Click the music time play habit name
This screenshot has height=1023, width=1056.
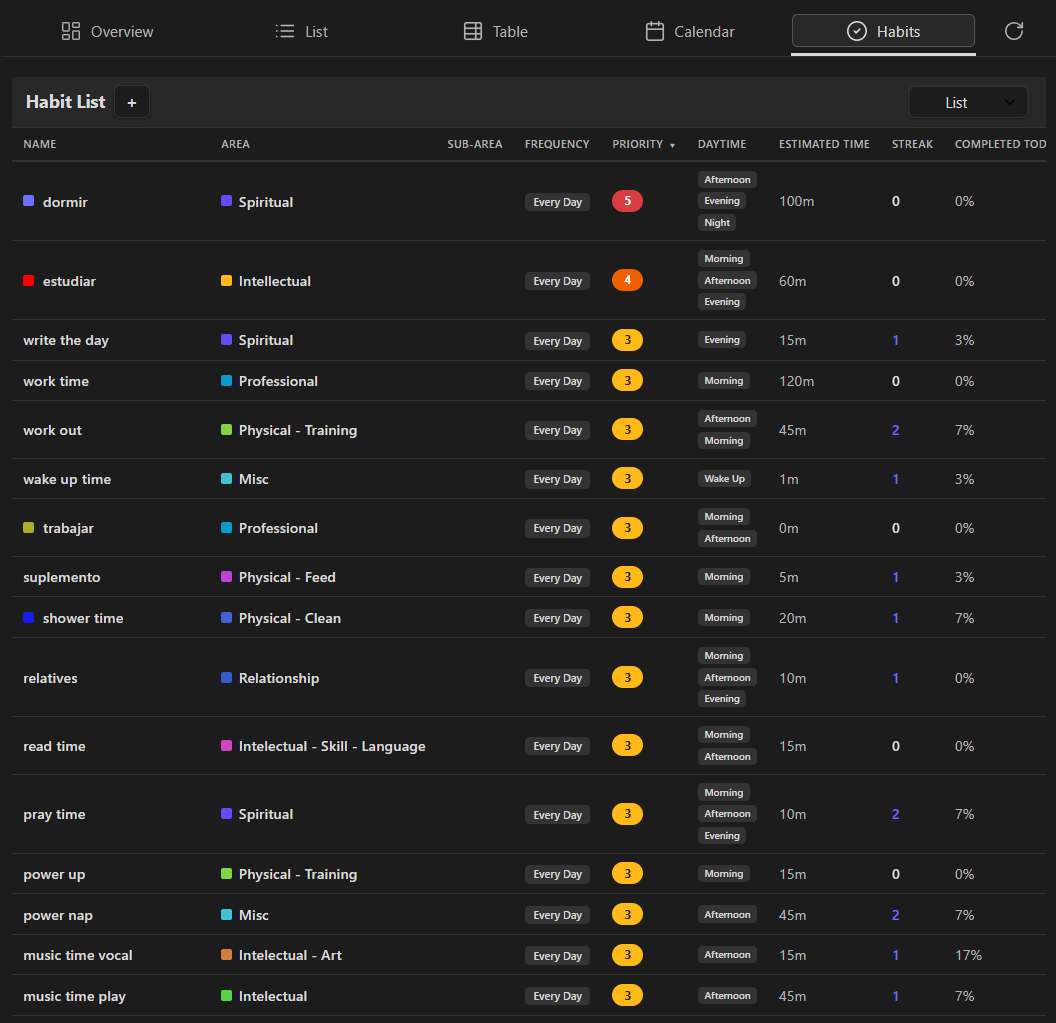tap(74, 996)
